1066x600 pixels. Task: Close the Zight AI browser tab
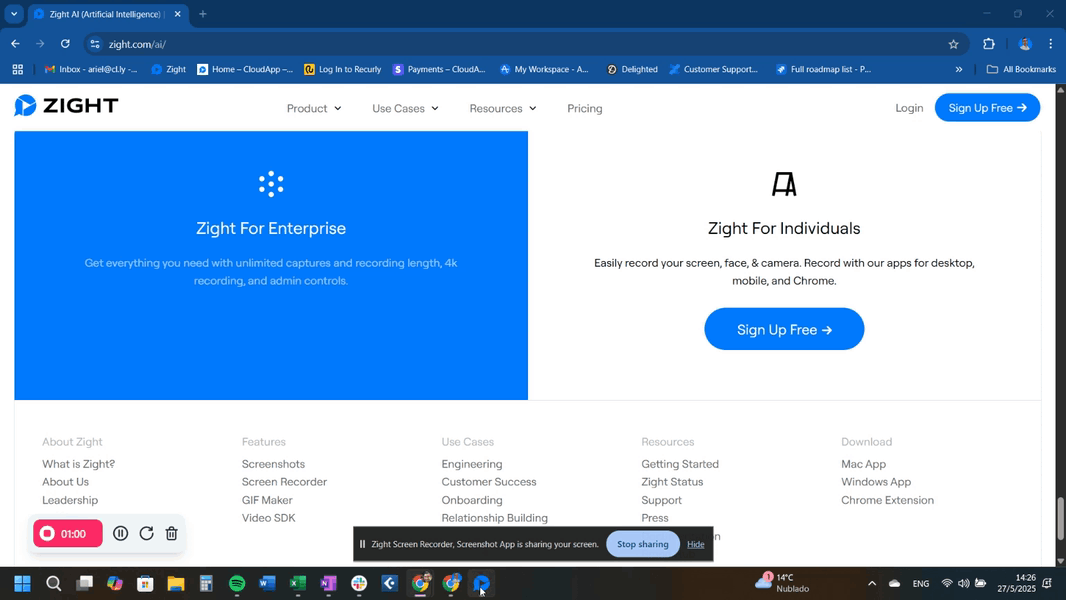pyautogui.click(x=177, y=14)
